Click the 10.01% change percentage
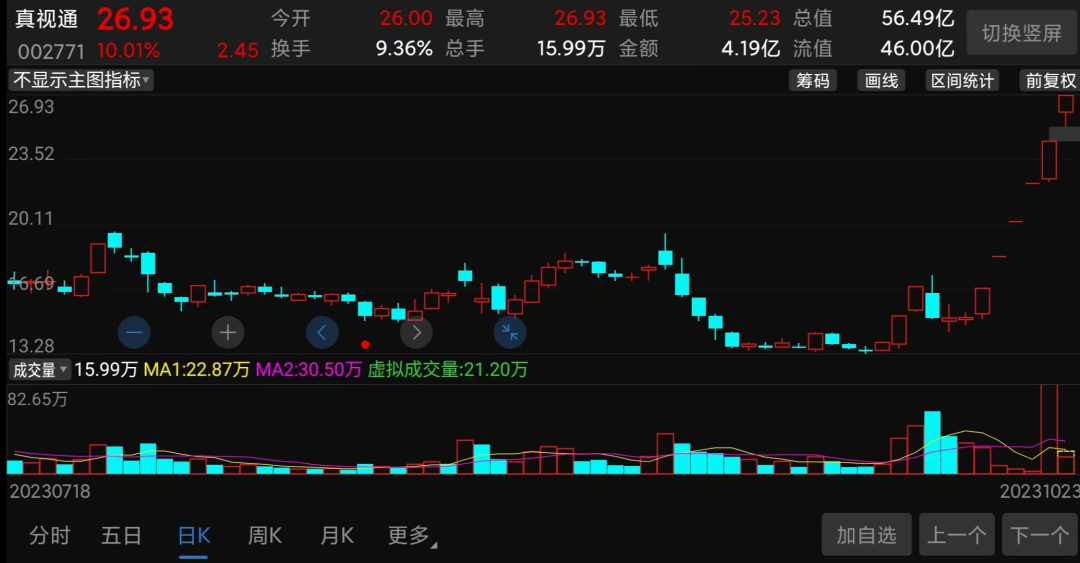This screenshot has width=1080, height=563. pos(129,50)
